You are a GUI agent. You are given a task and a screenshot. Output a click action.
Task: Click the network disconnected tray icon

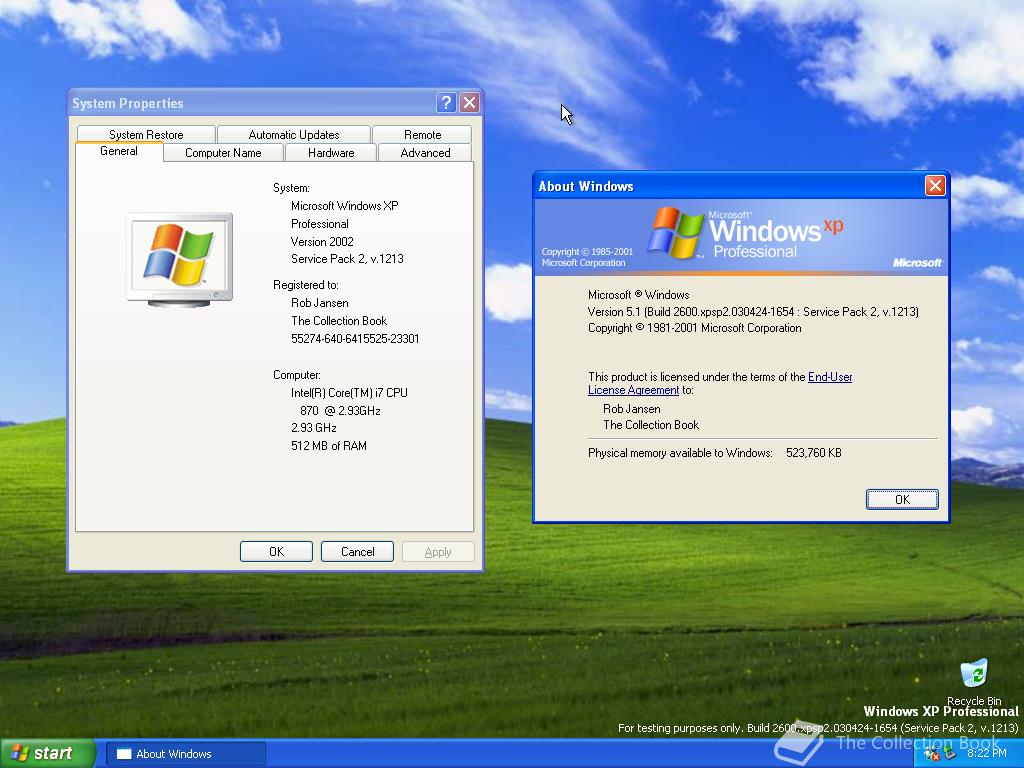[932, 754]
